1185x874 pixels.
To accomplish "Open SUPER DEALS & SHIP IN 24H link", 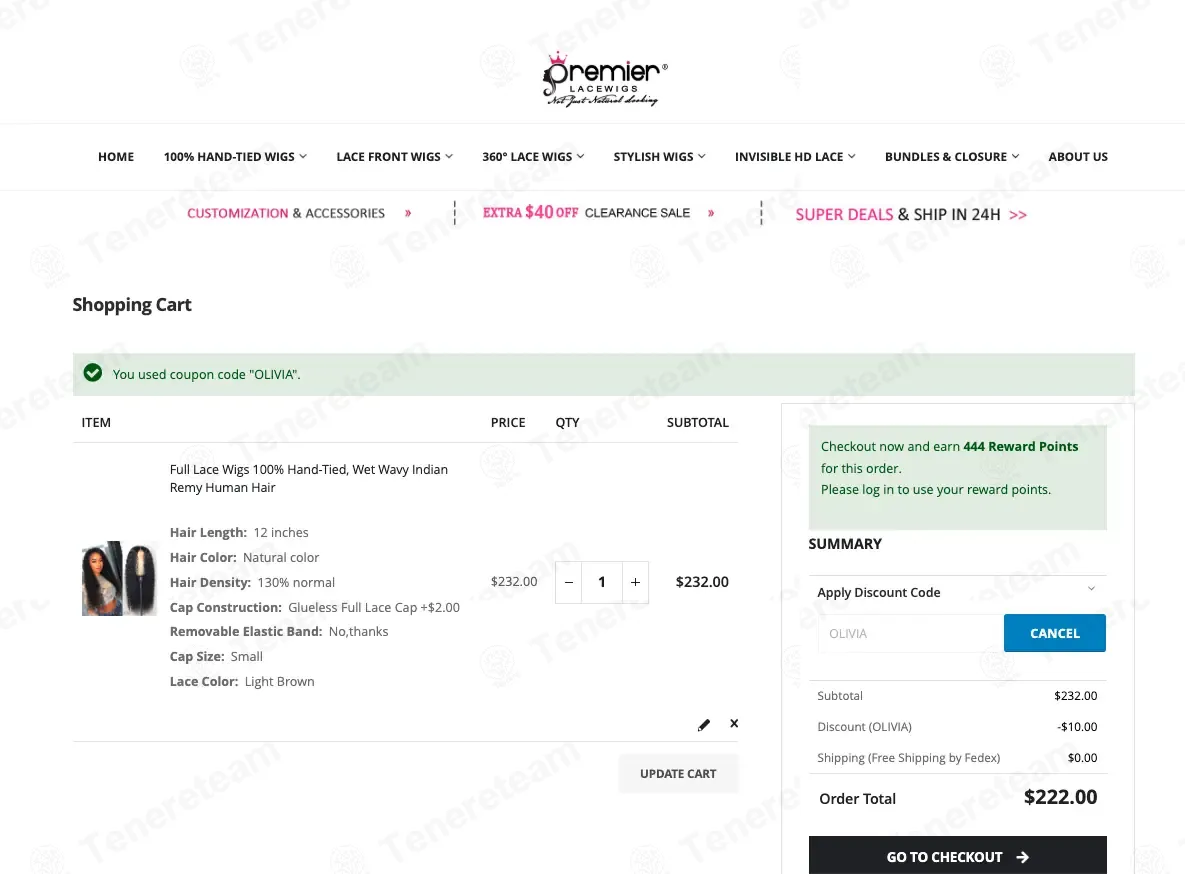I will 898,215.
